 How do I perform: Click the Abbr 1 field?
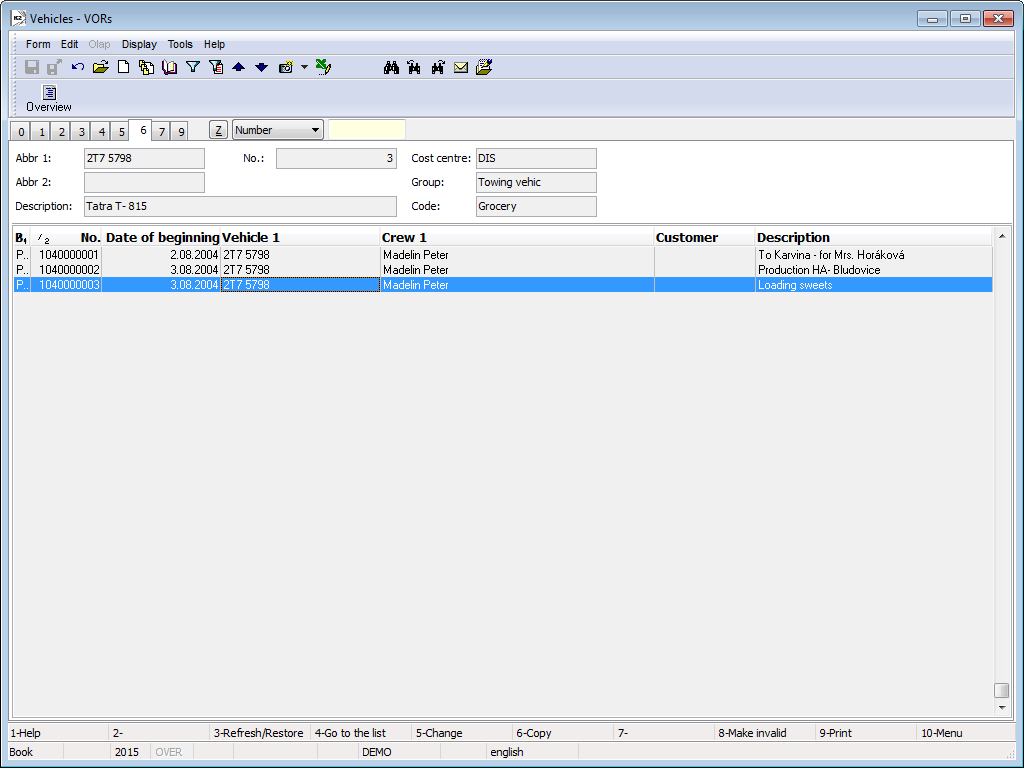[144, 158]
